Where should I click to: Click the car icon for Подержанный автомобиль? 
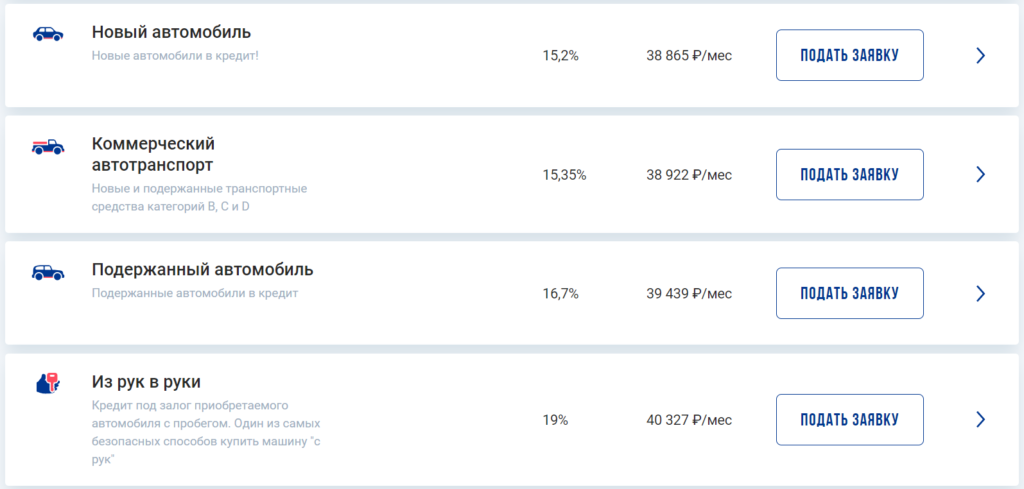pyautogui.click(x=47, y=272)
